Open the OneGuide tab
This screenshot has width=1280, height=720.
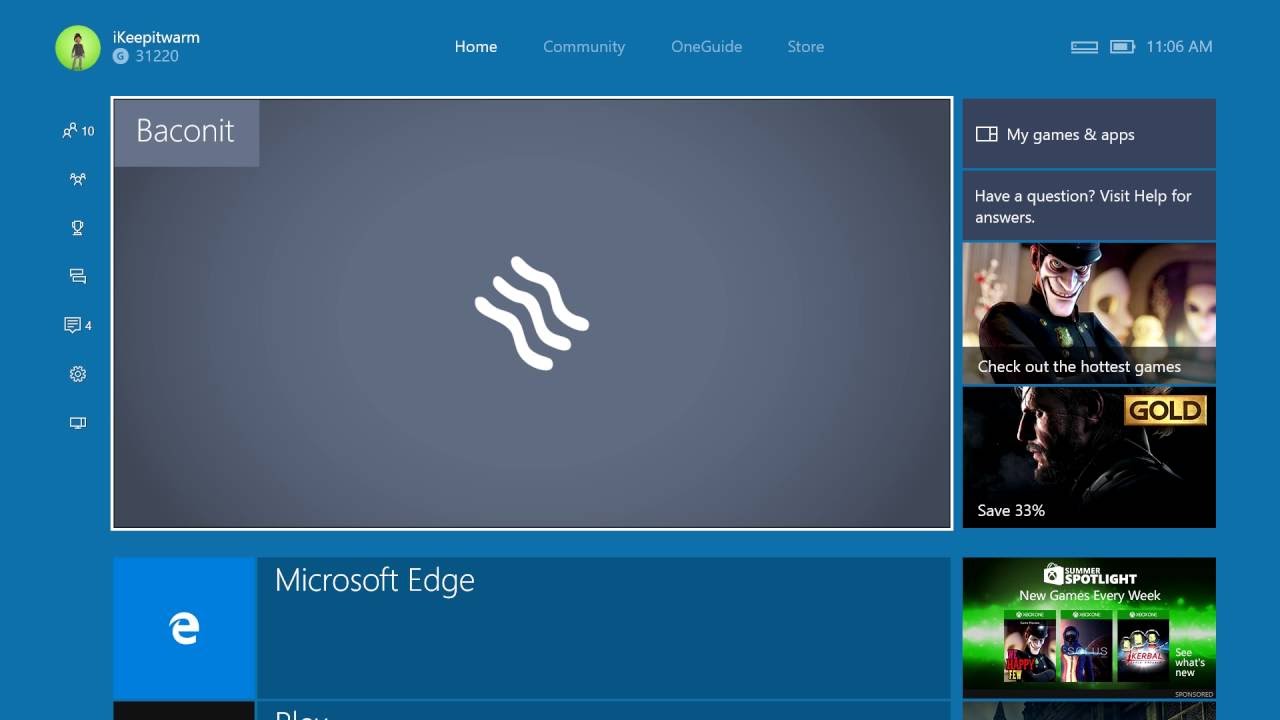pos(706,47)
